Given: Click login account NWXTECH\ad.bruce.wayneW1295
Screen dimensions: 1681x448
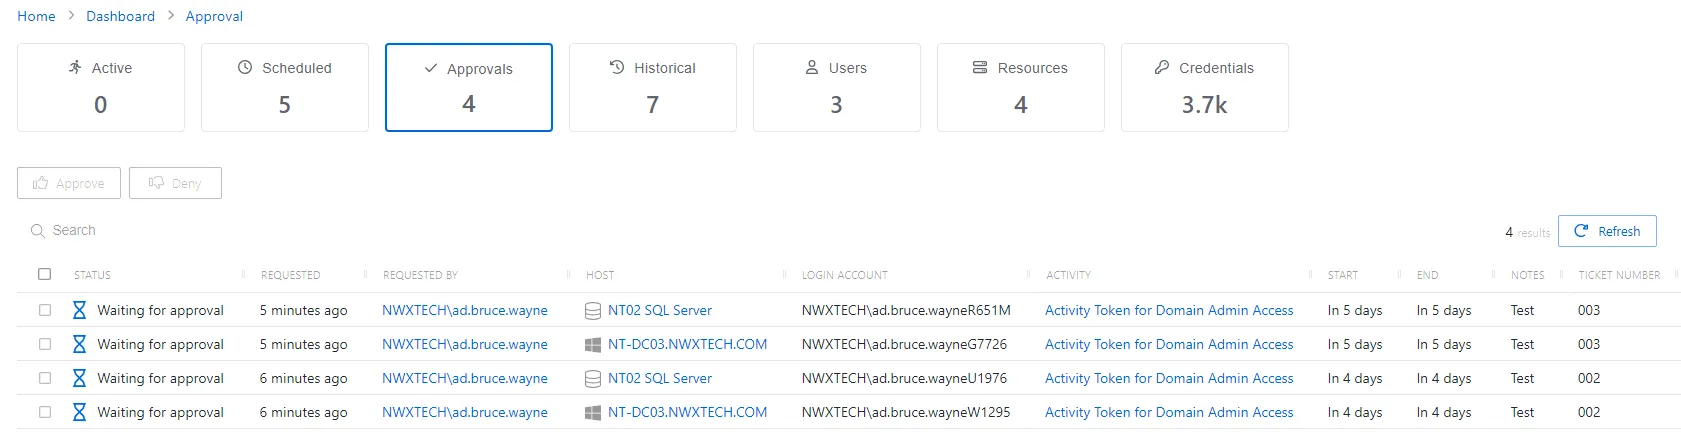Looking at the screenshot, I should (x=906, y=412).
